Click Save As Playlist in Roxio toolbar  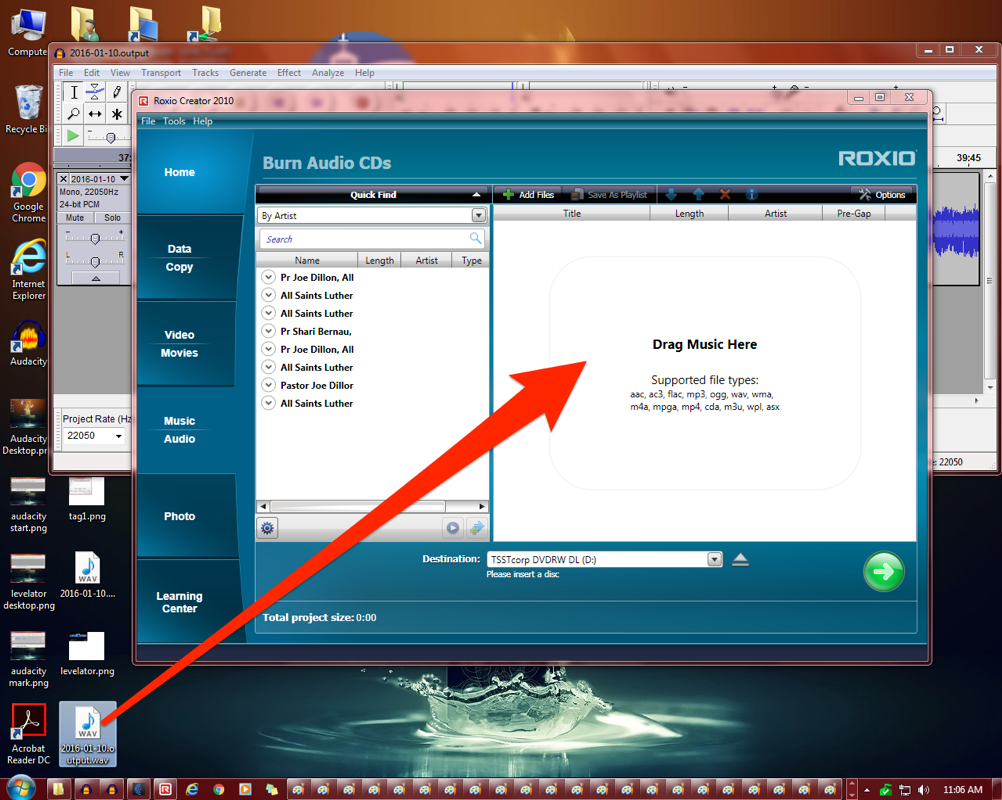(610, 194)
